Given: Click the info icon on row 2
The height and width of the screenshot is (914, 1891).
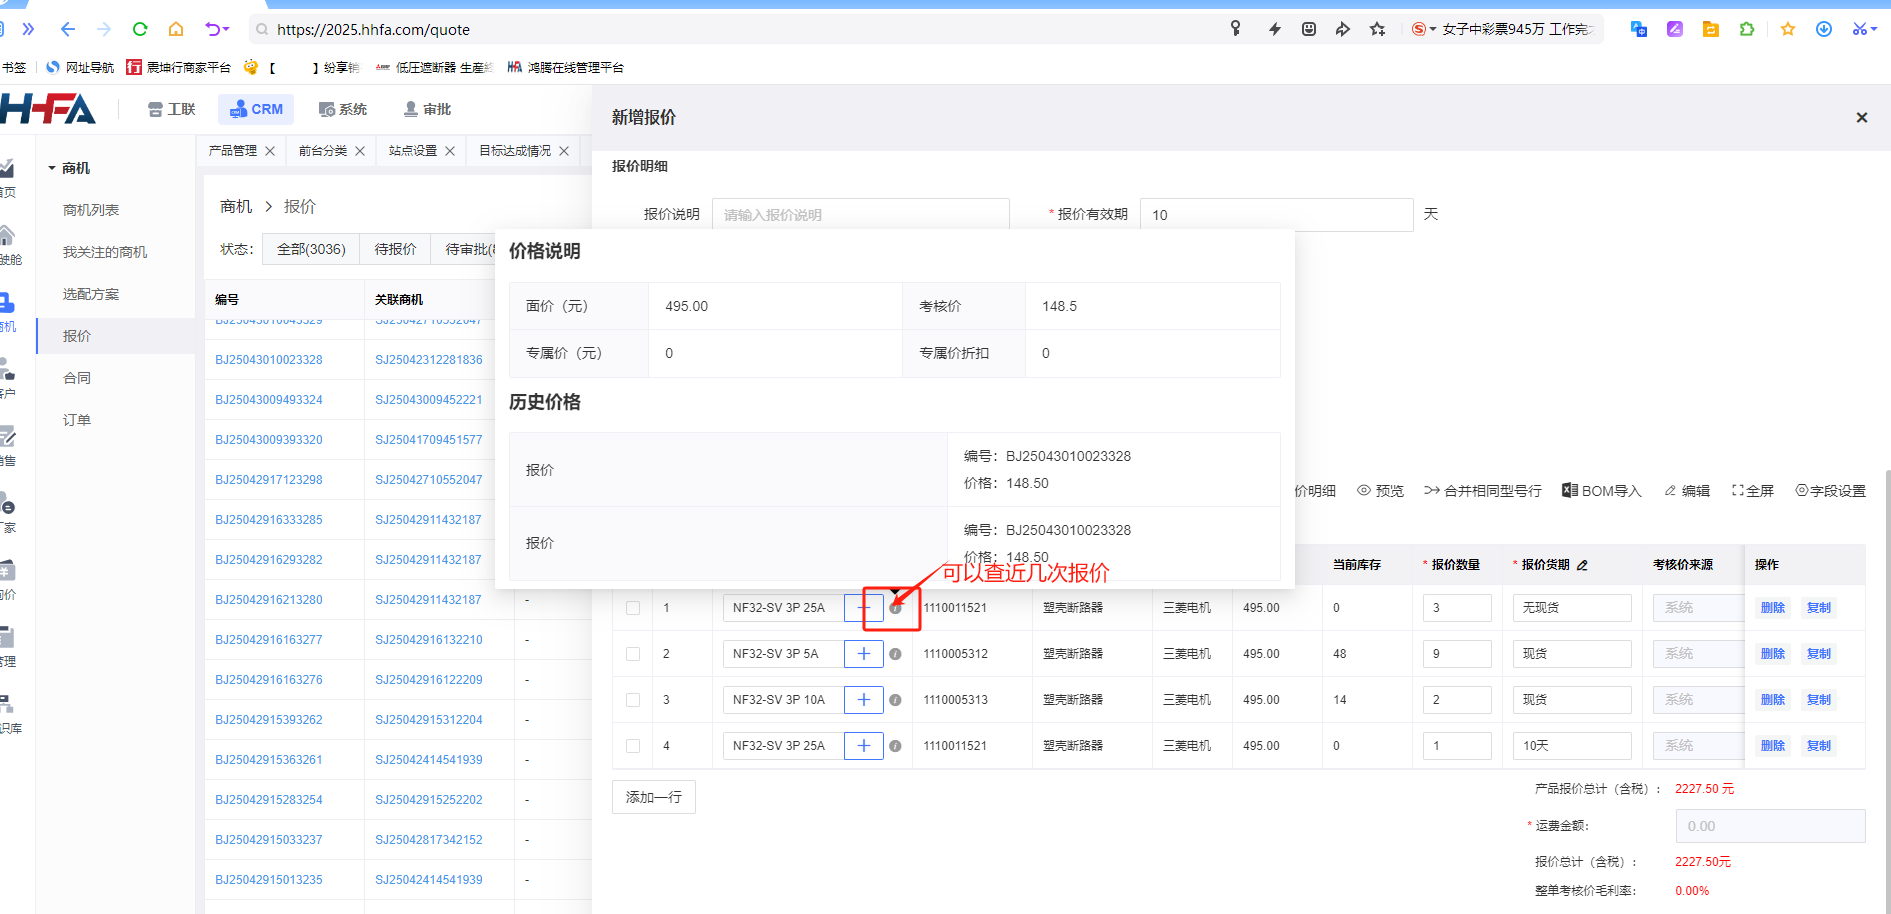Looking at the screenshot, I should click(895, 654).
